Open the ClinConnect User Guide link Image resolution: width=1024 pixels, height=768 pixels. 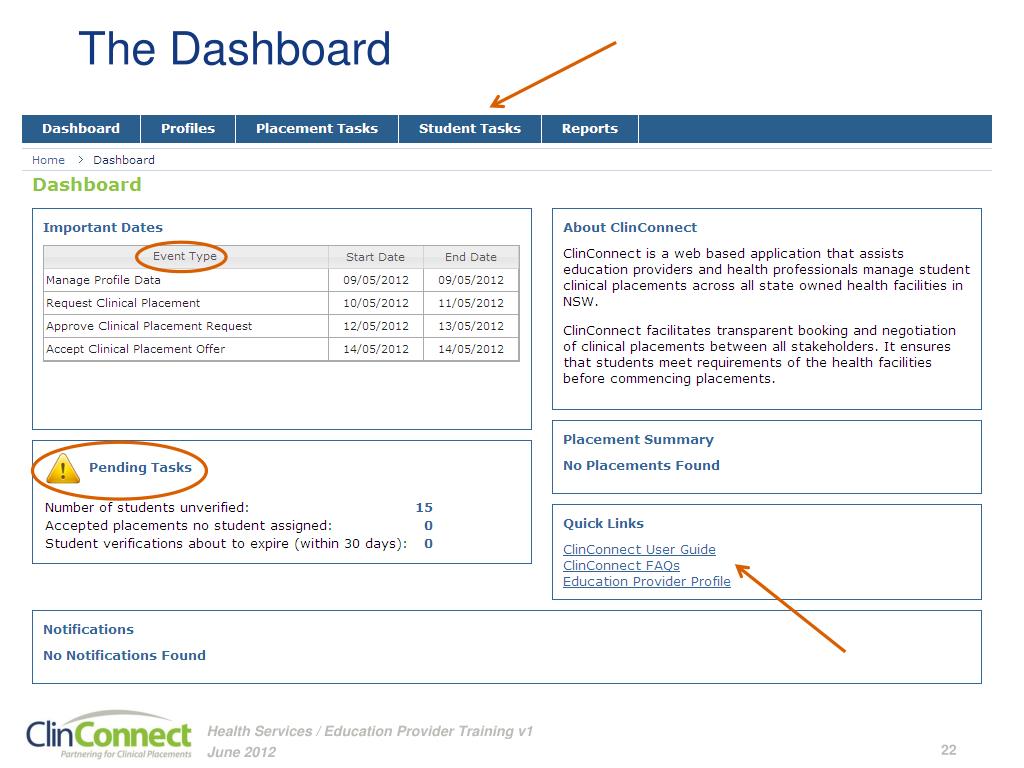pos(639,549)
